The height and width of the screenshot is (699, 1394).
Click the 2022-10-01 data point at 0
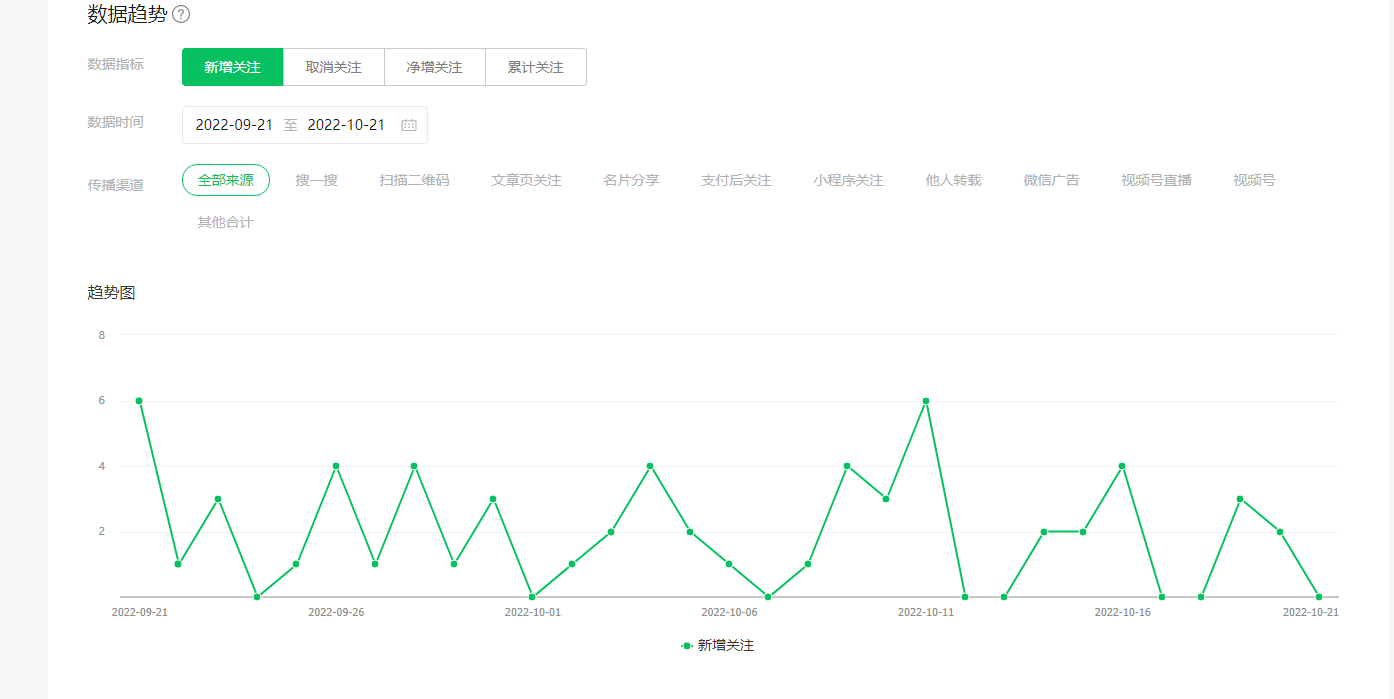tap(532, 597)
